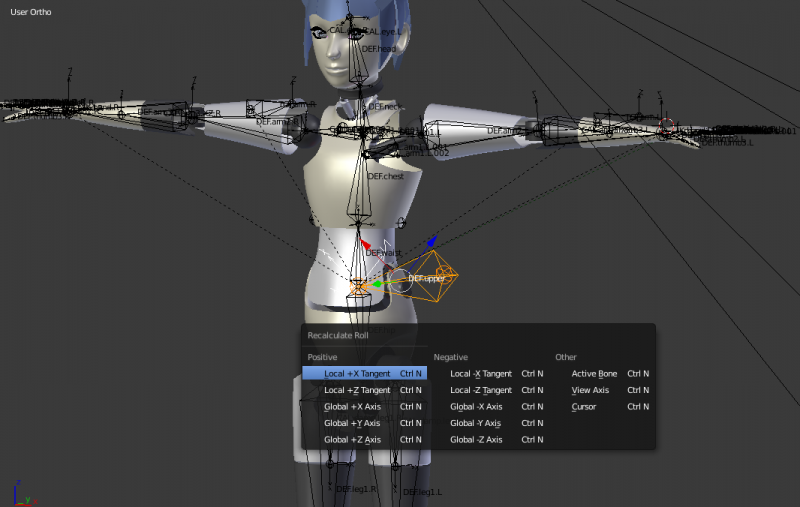Select the DEF.chest bone label
Viewport: 800px width, 507px height.
[385, 176]
